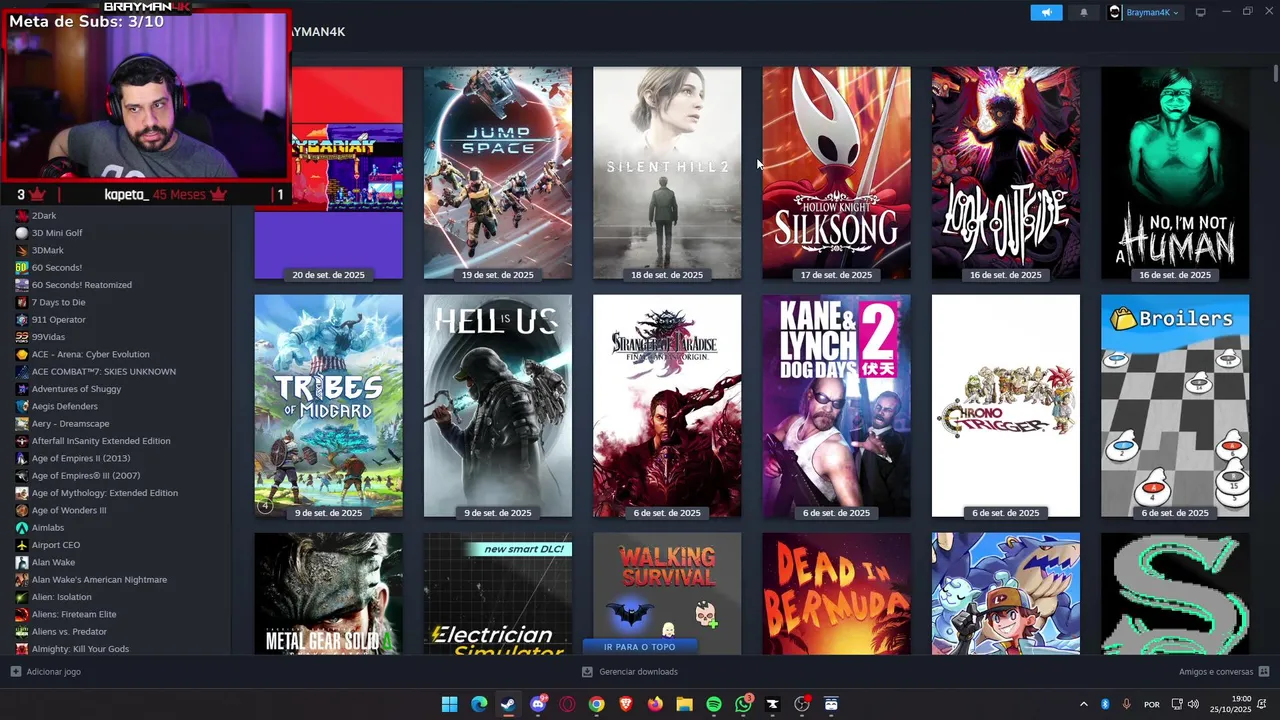Click the Bluetooth tray icon

[1105, 704]
